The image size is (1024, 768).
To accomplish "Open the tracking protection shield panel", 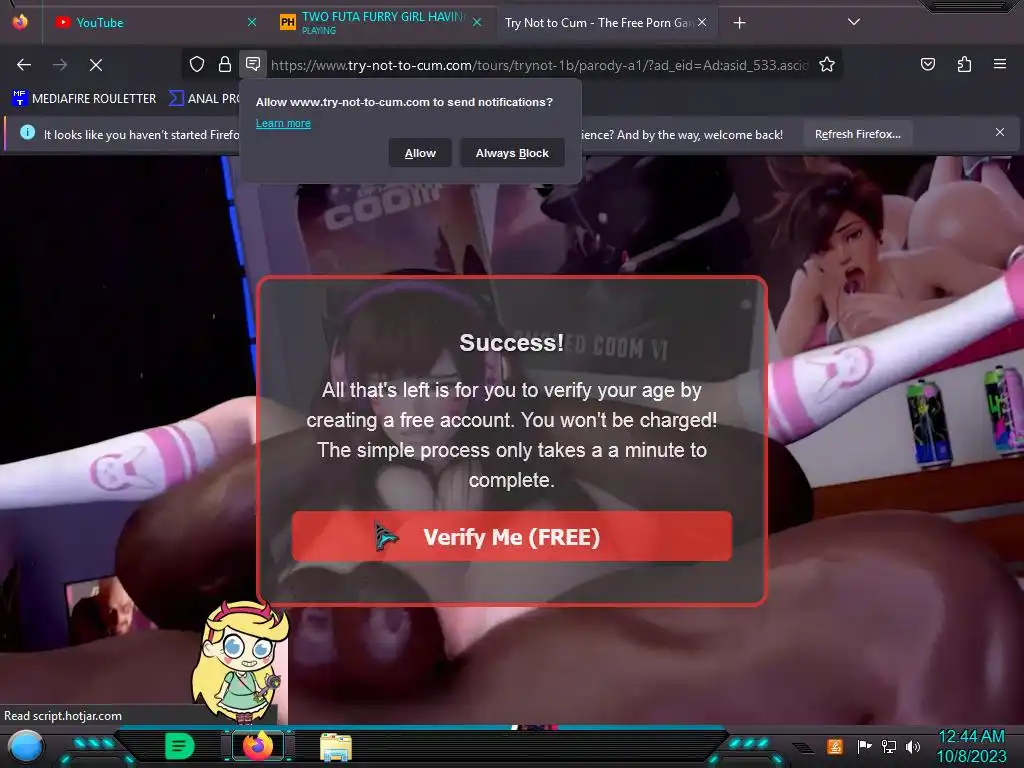I will point(197,64).
